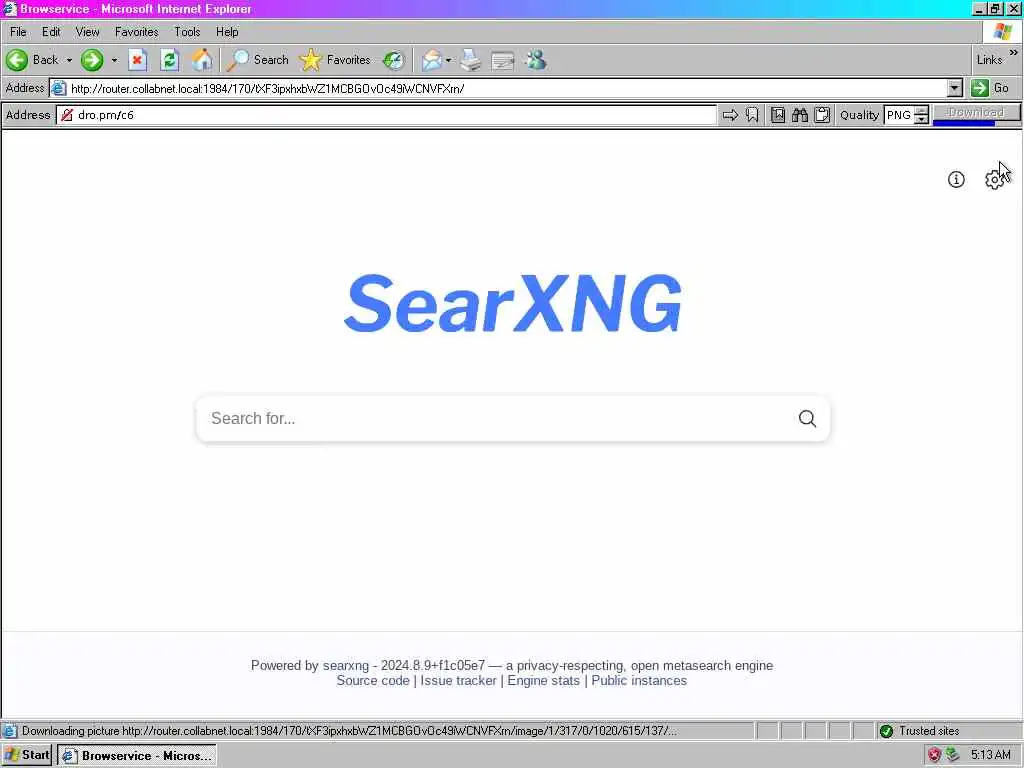Click the red shield tray icon
1024x768 pixels.
pos(935,755)
